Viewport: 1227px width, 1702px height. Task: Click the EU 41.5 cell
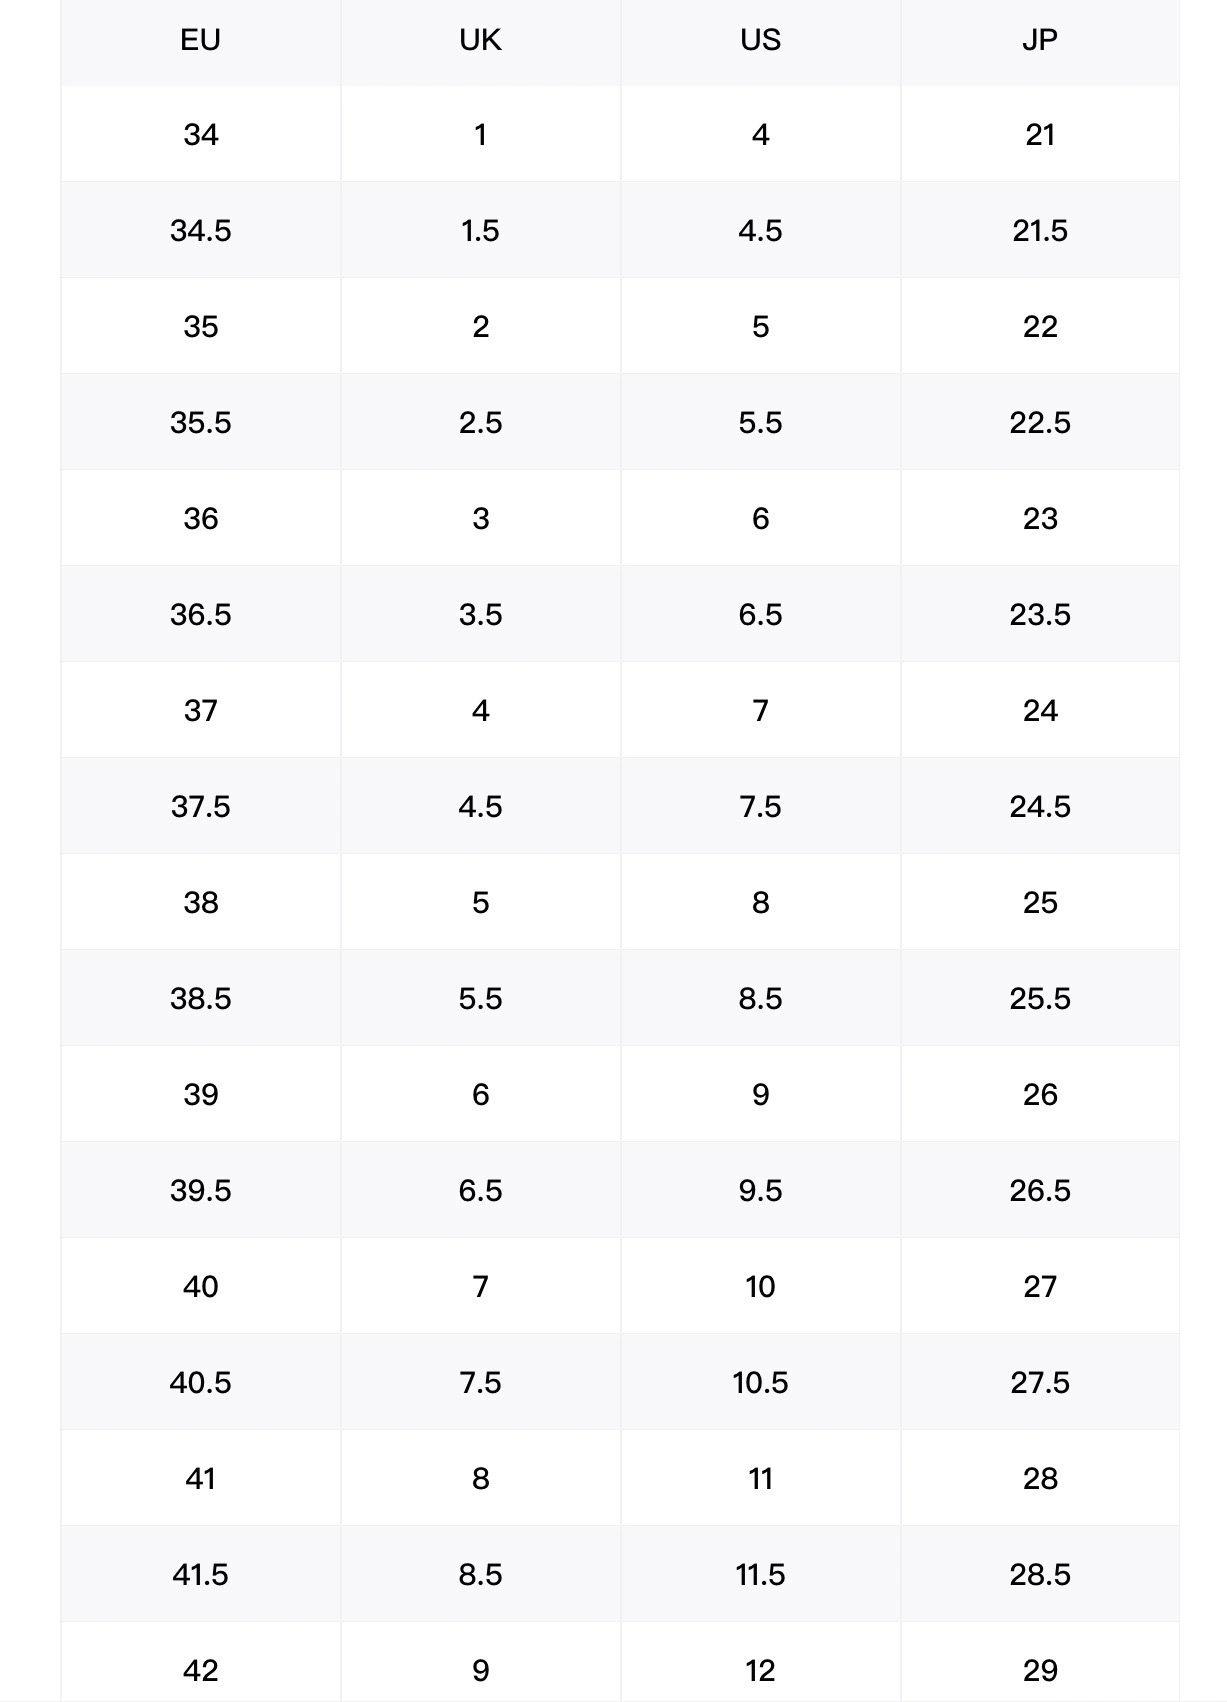pyautogui.click(x=200, y=1574)
